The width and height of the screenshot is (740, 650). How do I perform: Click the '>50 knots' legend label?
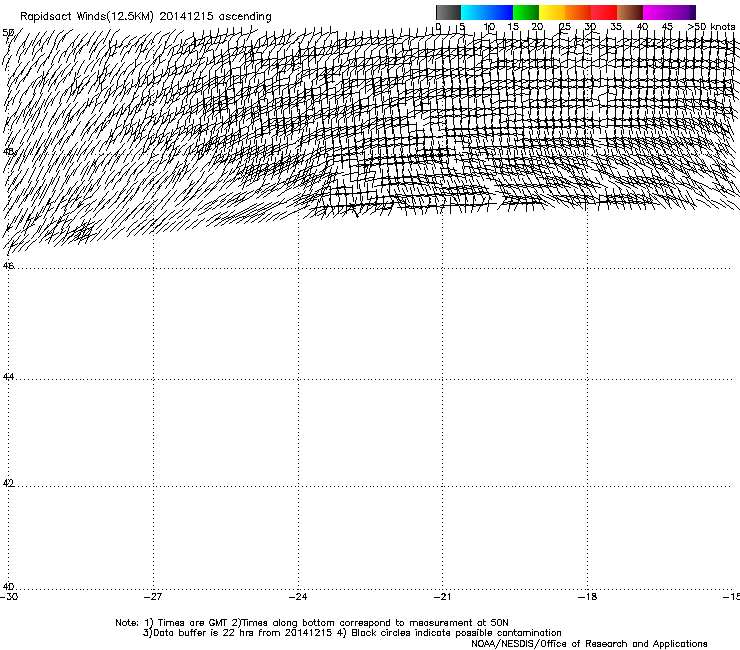[711, 26]
